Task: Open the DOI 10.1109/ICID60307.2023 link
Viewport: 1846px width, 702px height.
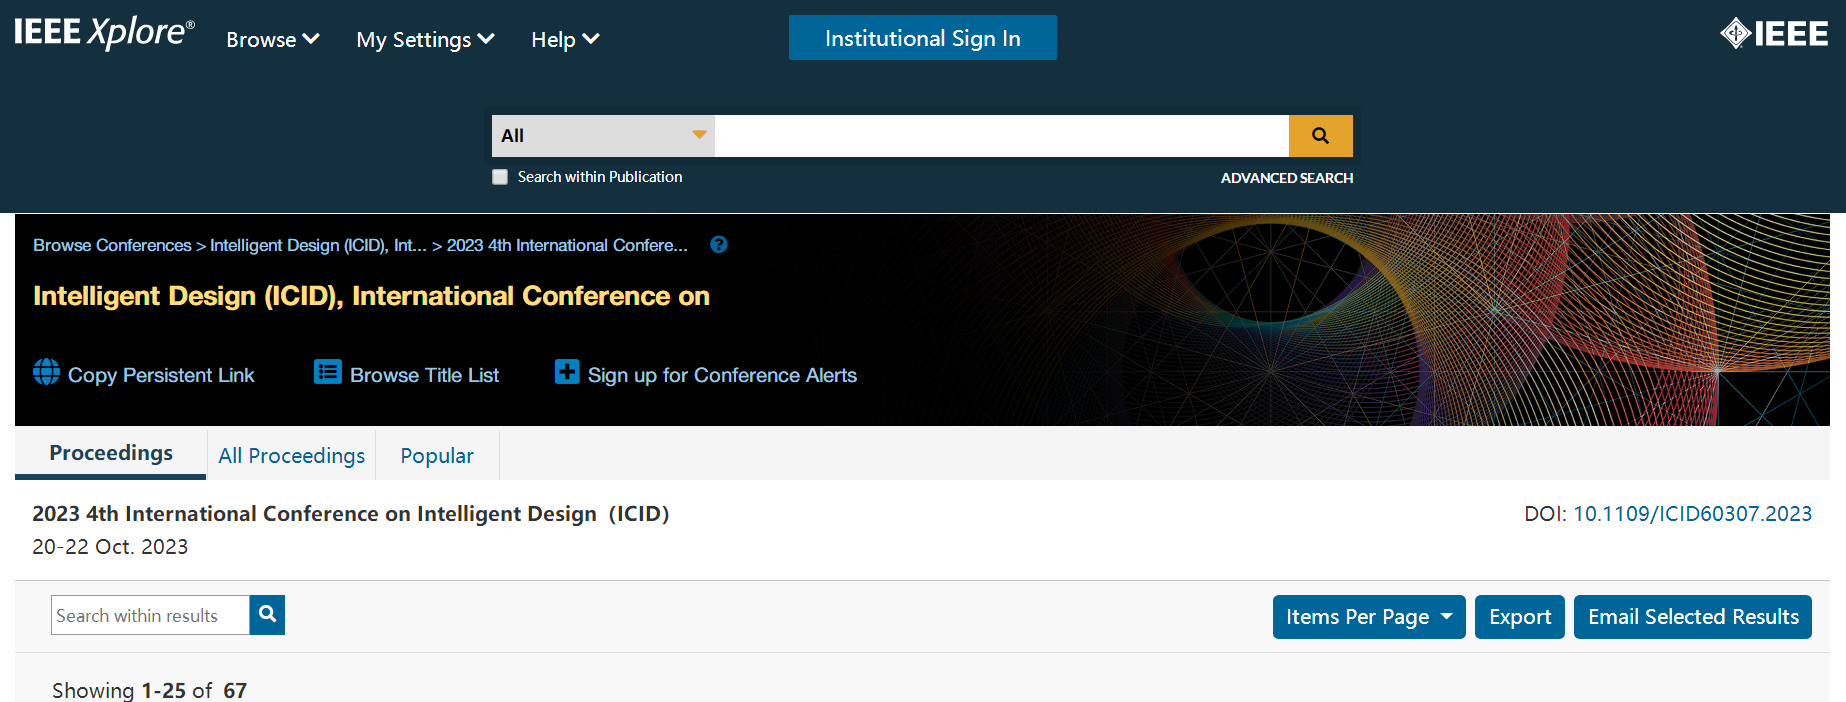Action: [1692, 514]
